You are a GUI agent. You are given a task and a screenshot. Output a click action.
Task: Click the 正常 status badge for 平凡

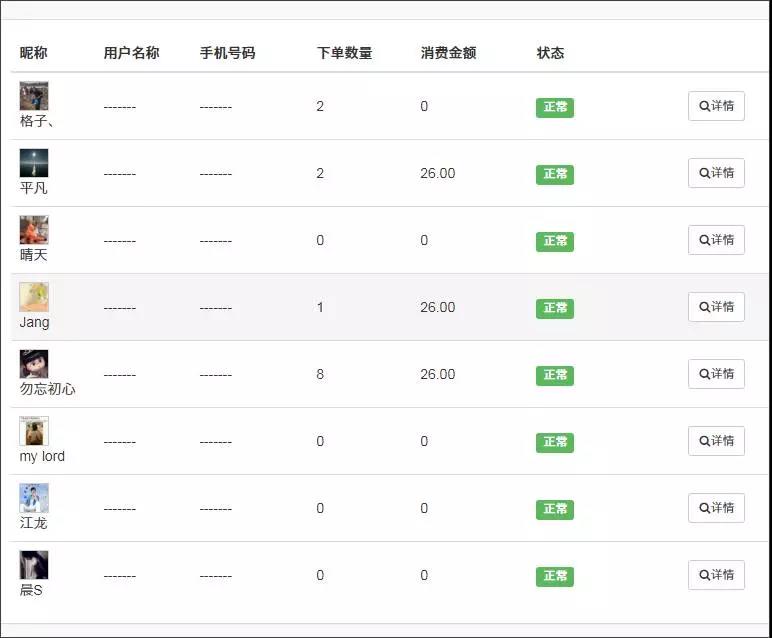(555, 174)
